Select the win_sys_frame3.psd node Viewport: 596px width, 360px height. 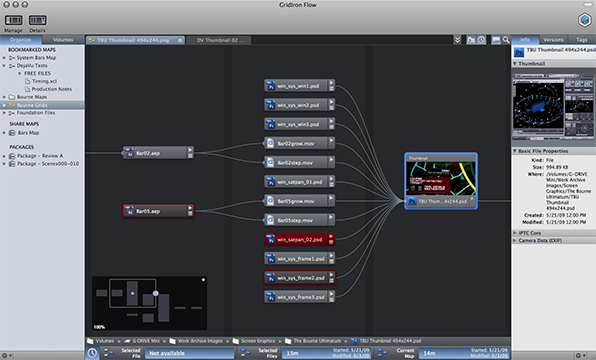pyautogui.click(x=300, y=297)
